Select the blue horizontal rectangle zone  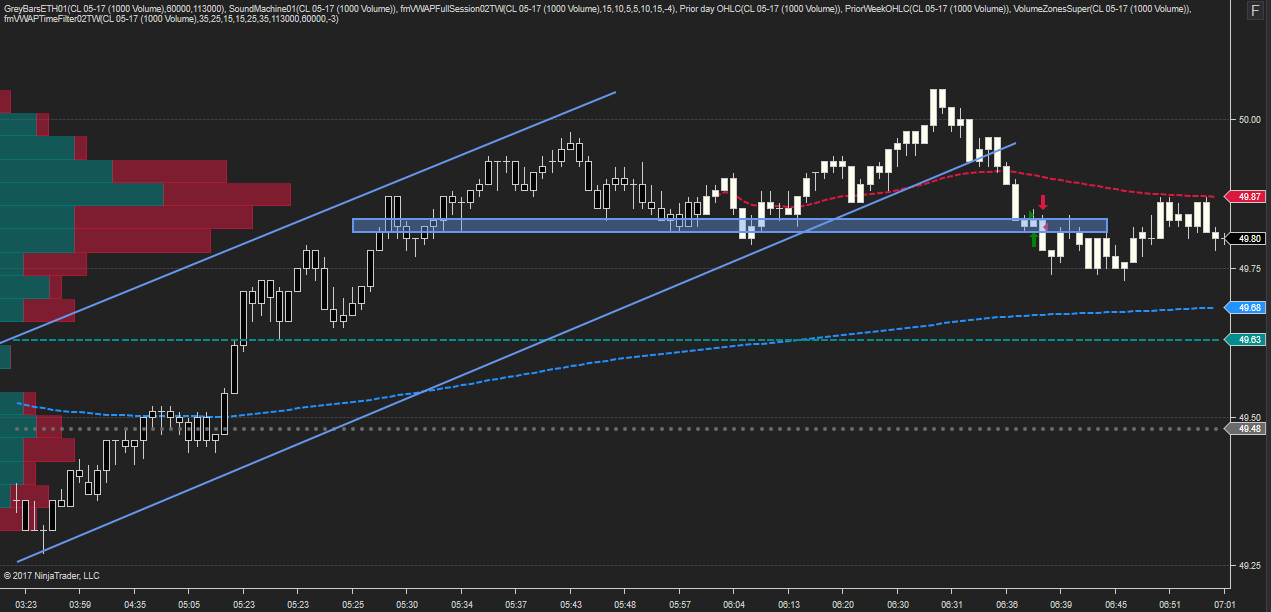730,226
